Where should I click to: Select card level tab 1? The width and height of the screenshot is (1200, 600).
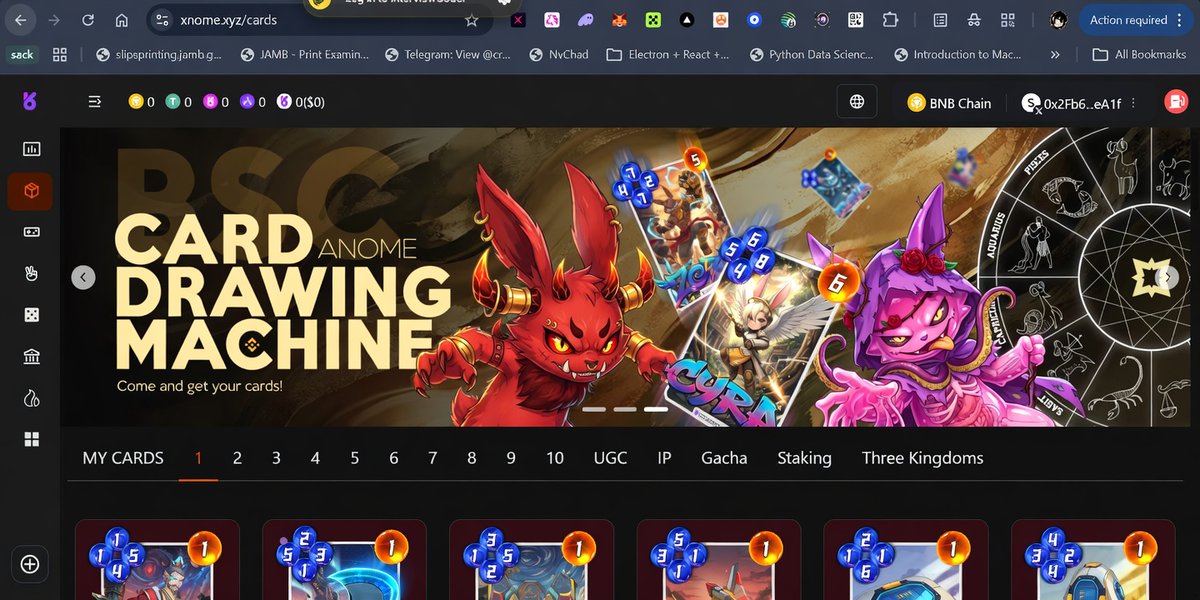pyautogui.click(x=198, y=458)
